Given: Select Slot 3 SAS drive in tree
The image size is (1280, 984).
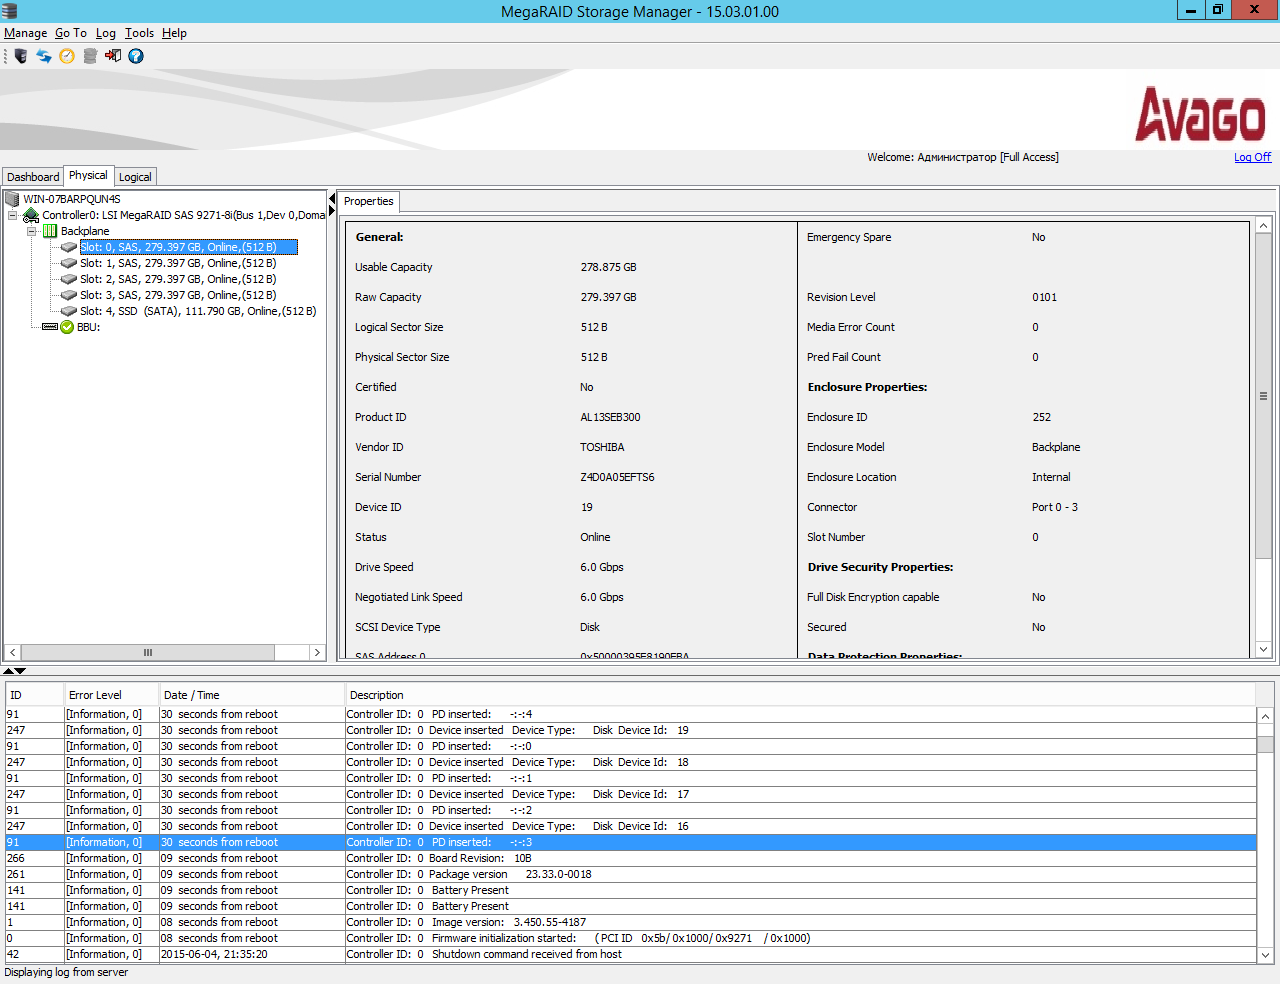Looking at the screenshot, I should pos(178,295).
